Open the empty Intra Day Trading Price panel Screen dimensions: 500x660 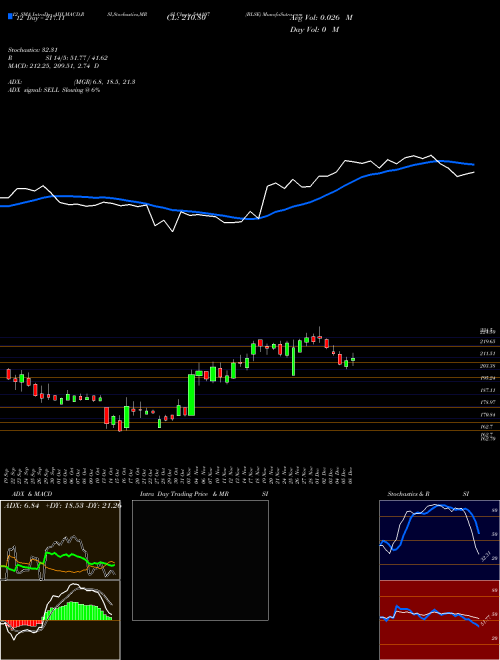click(200, 560)
